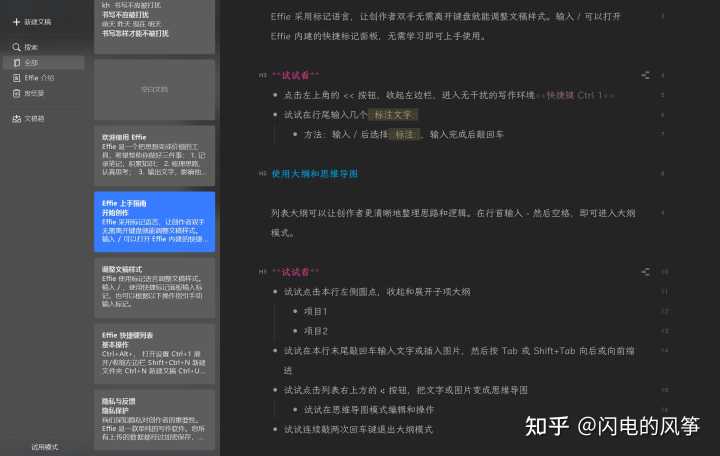This screenshot has width=720, height=456.
Task: Click heading marker left of second 试试看
Action: 262,272
